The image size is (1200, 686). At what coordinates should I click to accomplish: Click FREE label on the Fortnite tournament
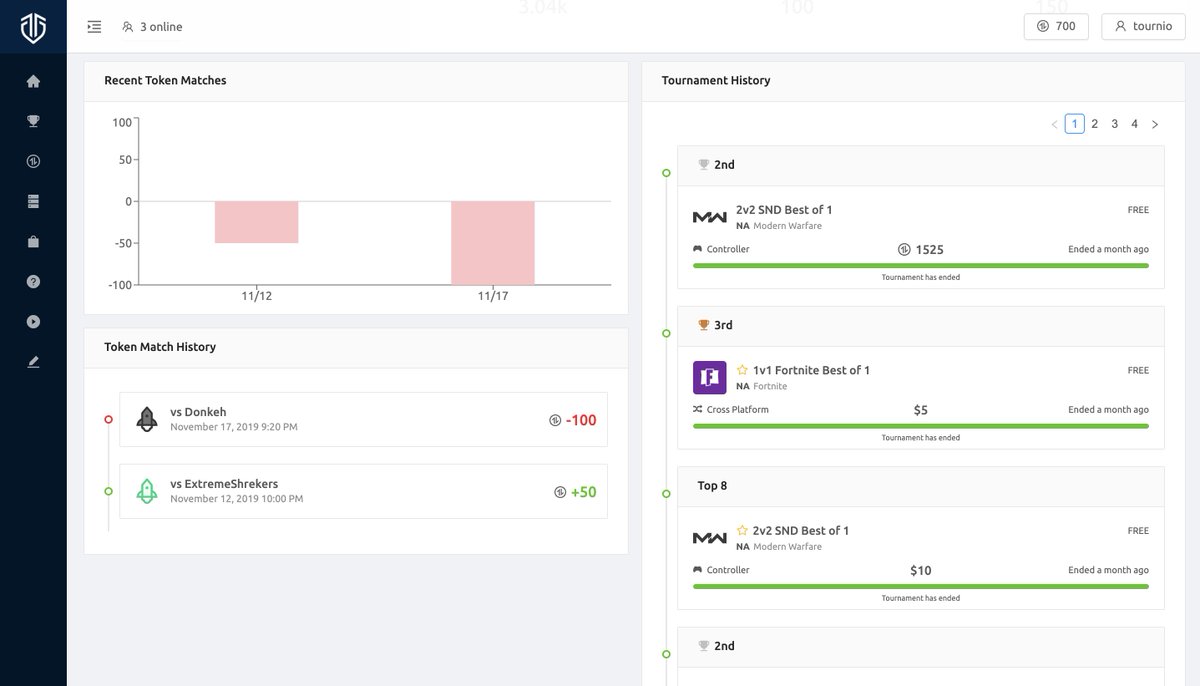pos(1138,370)
